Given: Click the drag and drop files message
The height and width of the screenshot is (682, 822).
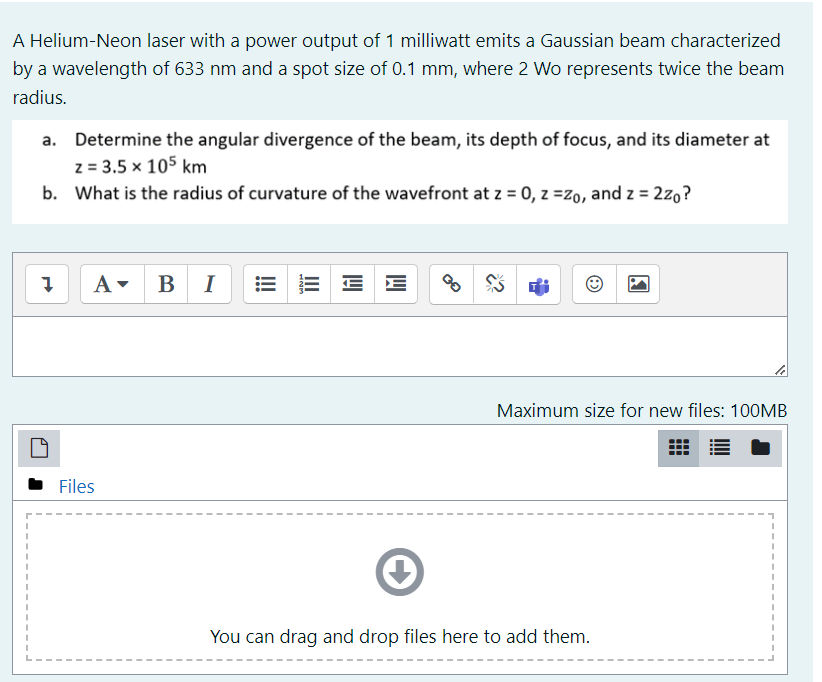Looking at the screenshot, I should point(400,636).
